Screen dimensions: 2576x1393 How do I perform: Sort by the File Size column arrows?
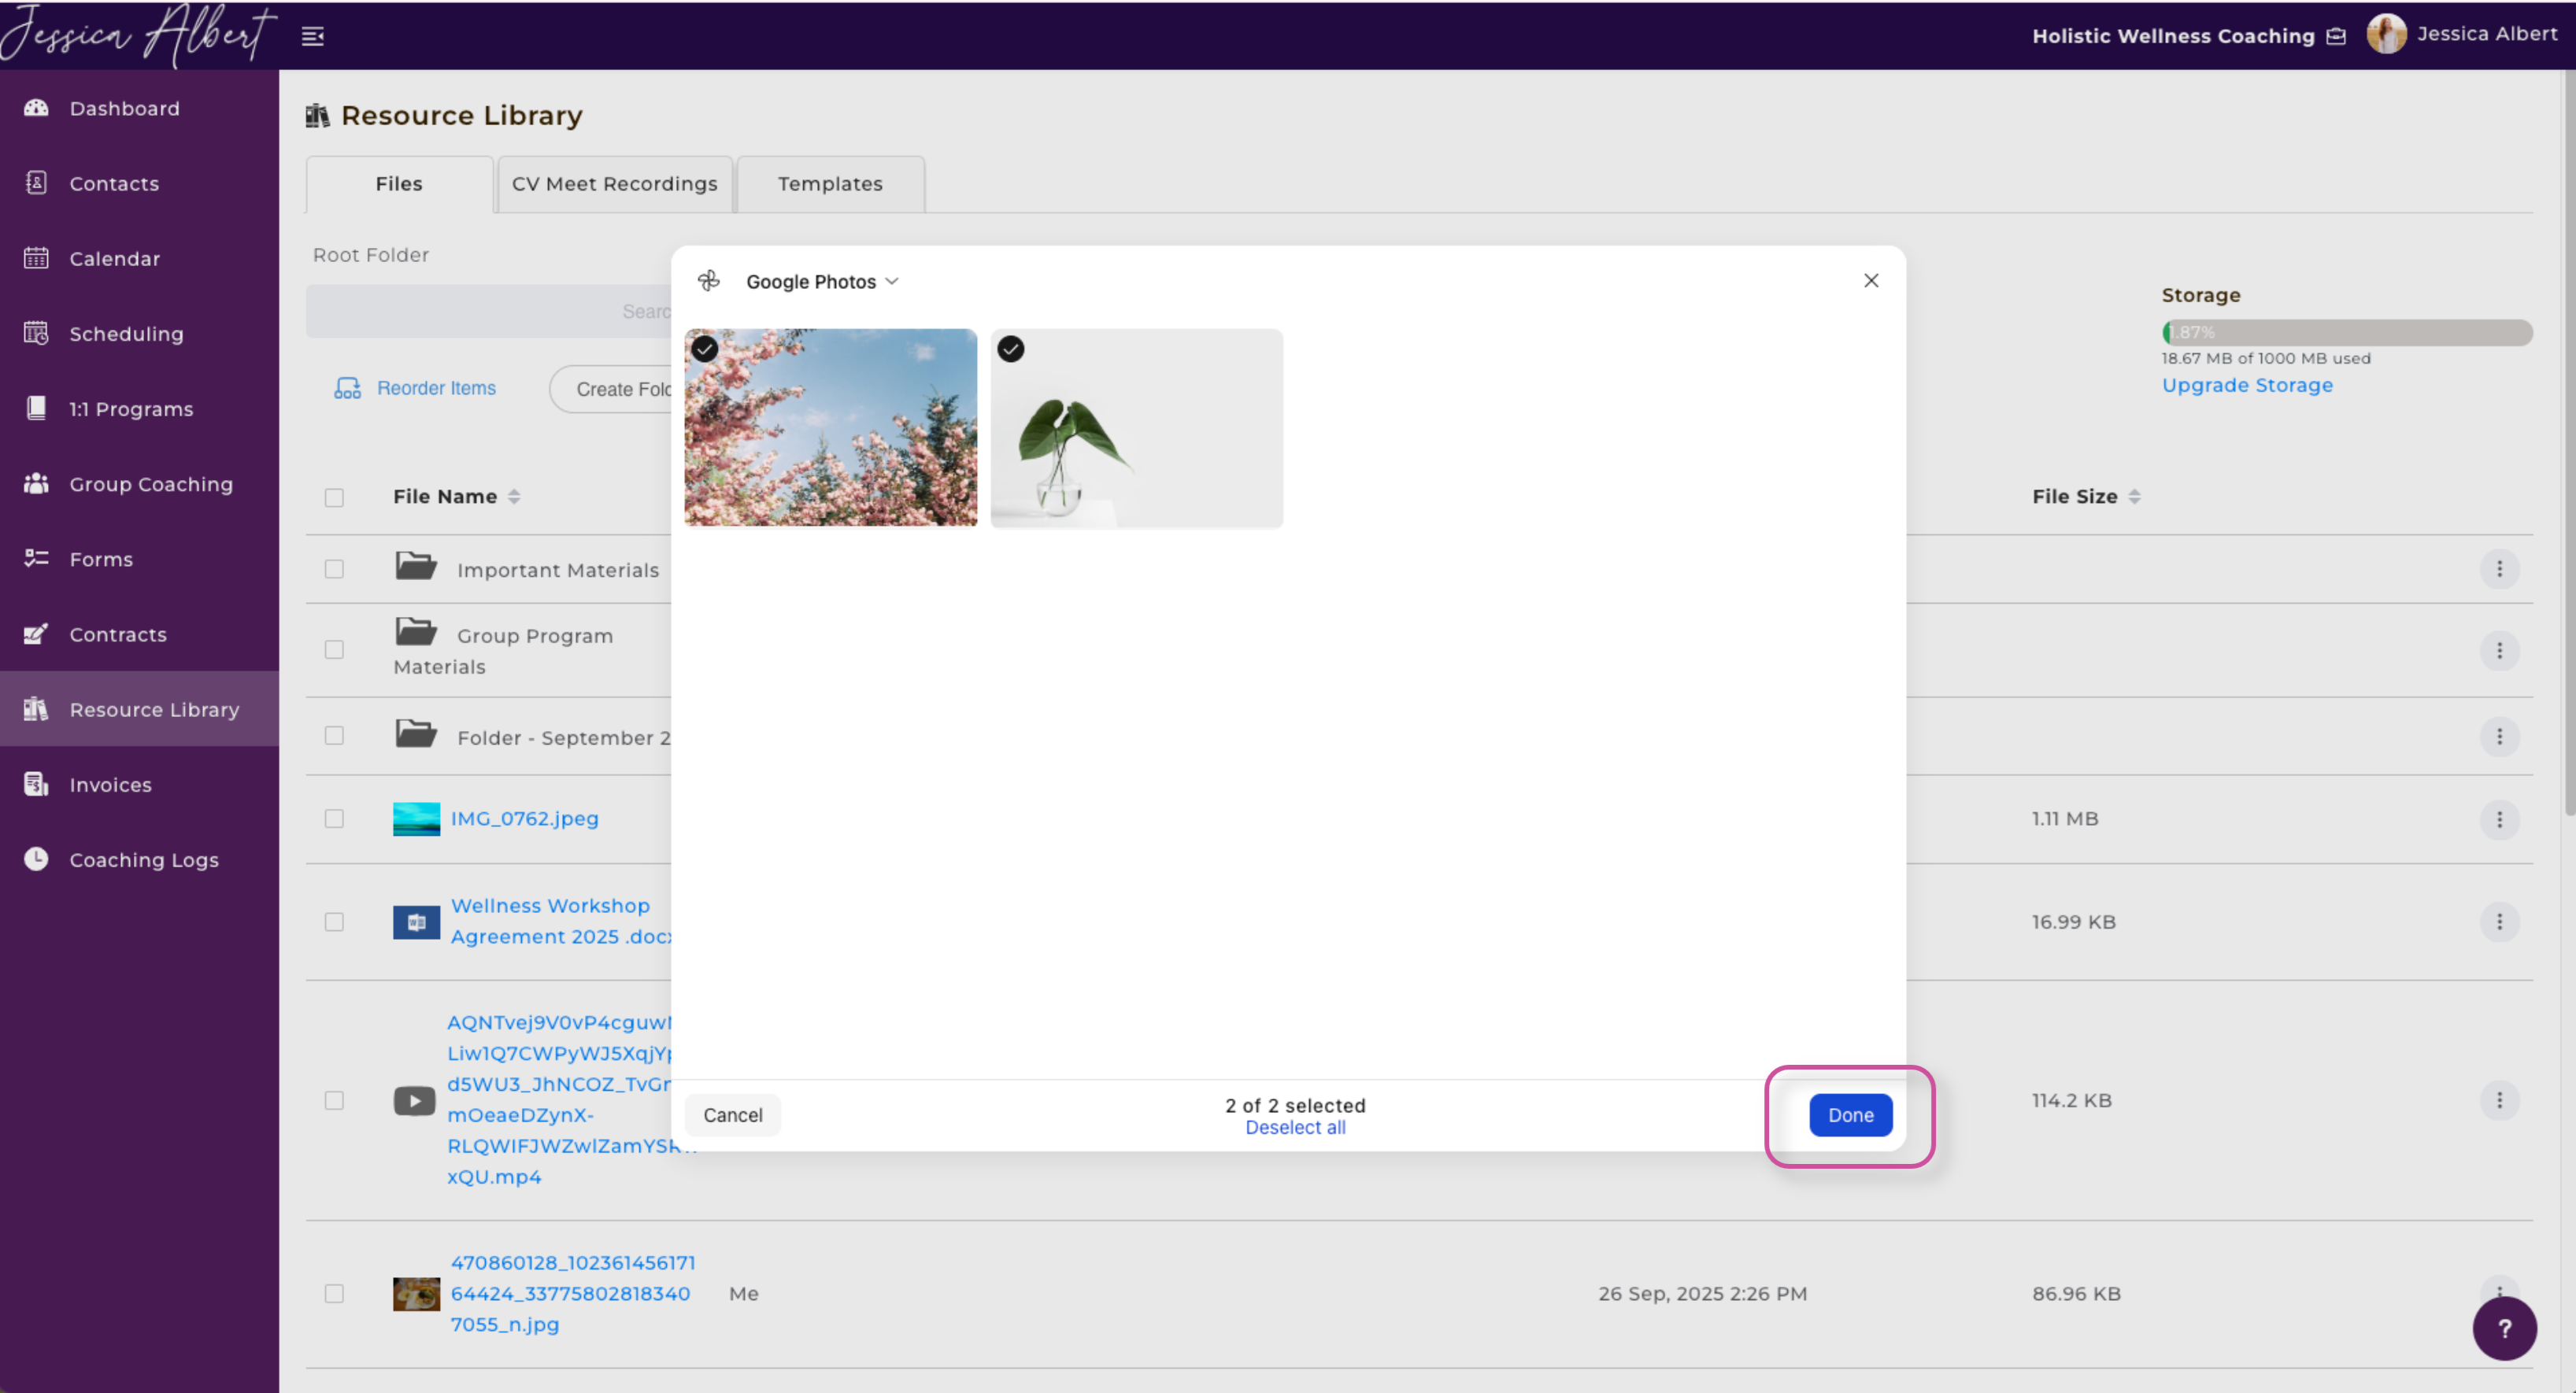tap(2134, 497)
